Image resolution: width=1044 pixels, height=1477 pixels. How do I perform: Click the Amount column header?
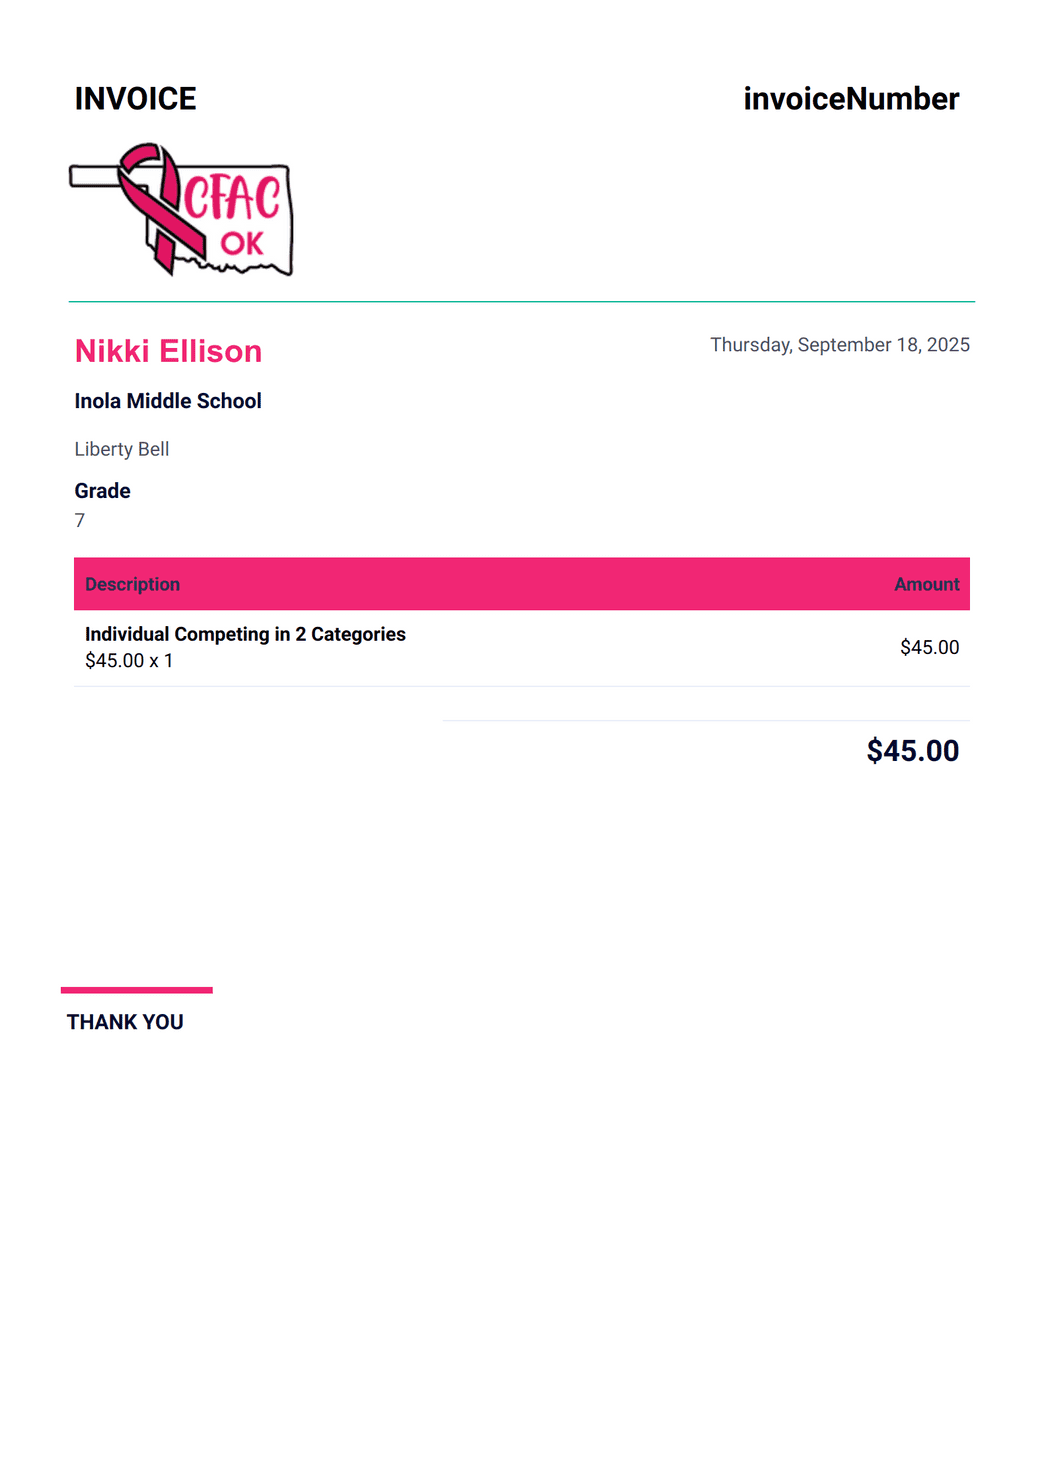pos(926,584)
